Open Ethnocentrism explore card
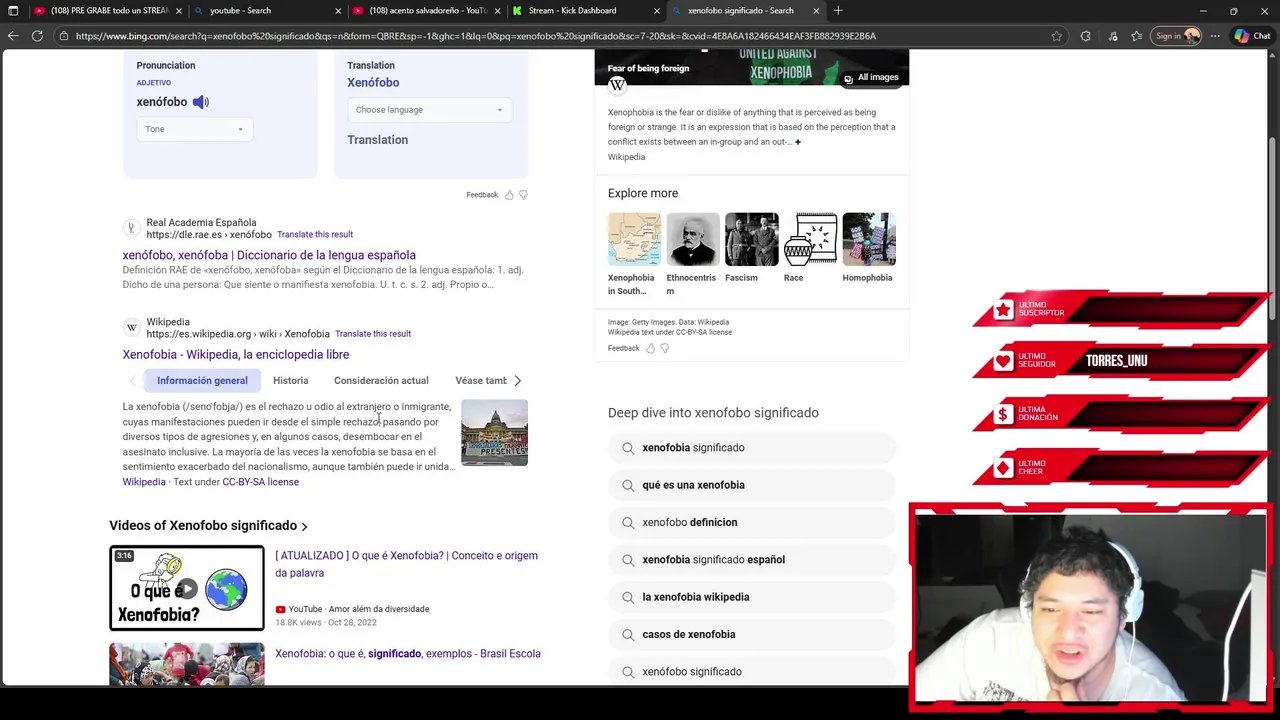Image resolution: width=1280 pixels, height=720 pixels. [692, 255]
